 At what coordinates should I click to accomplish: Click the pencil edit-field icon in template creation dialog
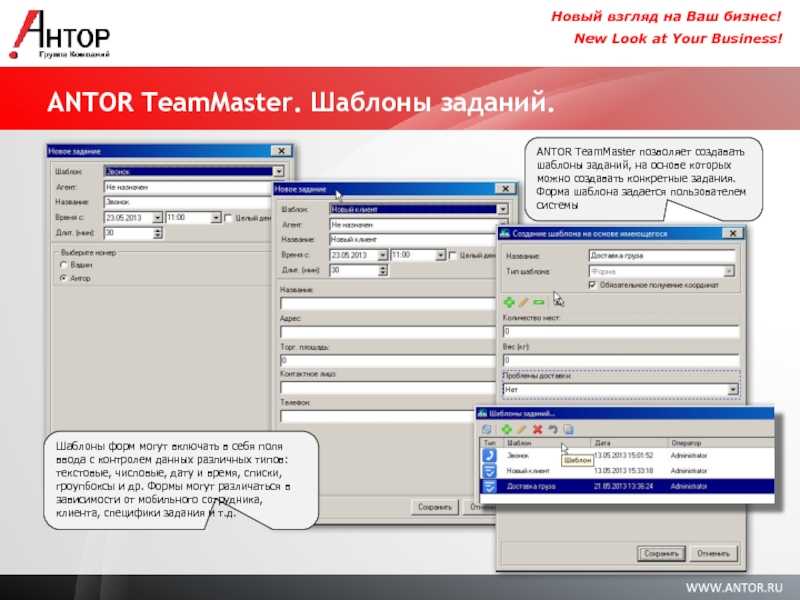(x=523, y=302)
